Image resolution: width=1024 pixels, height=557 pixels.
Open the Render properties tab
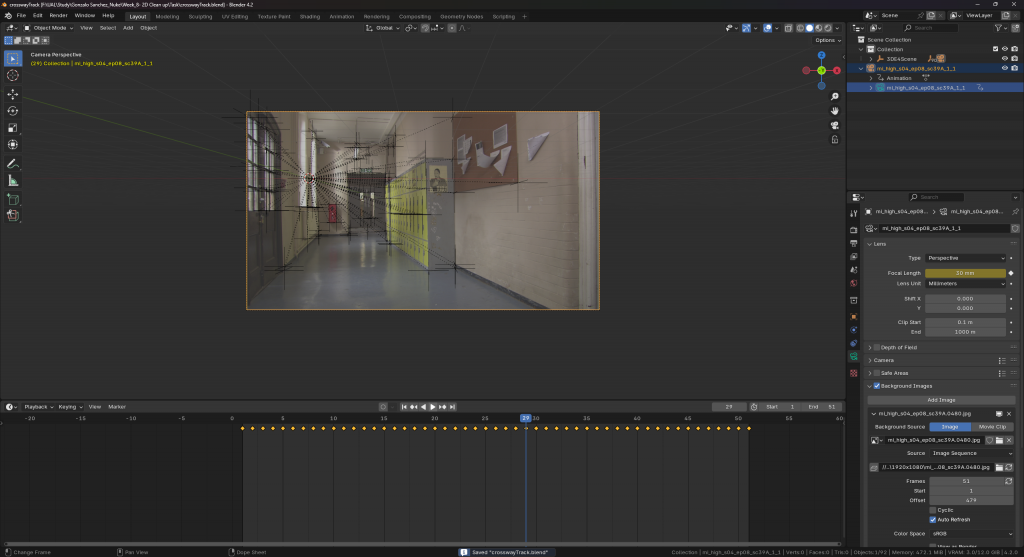click(x=854, y=230)
